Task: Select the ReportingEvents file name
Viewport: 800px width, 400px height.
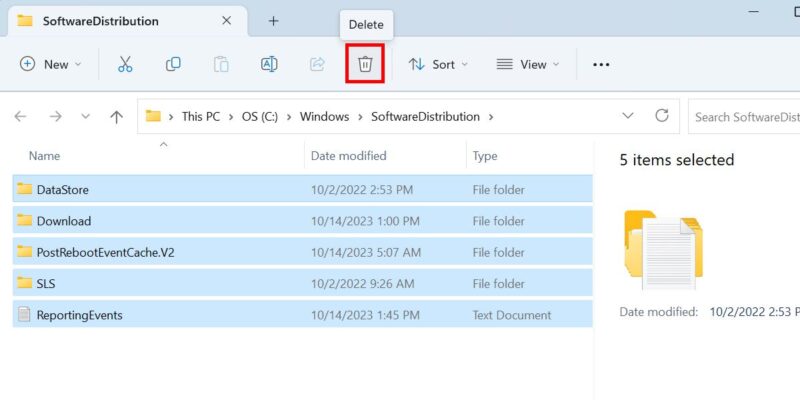Action: point(80,315)
